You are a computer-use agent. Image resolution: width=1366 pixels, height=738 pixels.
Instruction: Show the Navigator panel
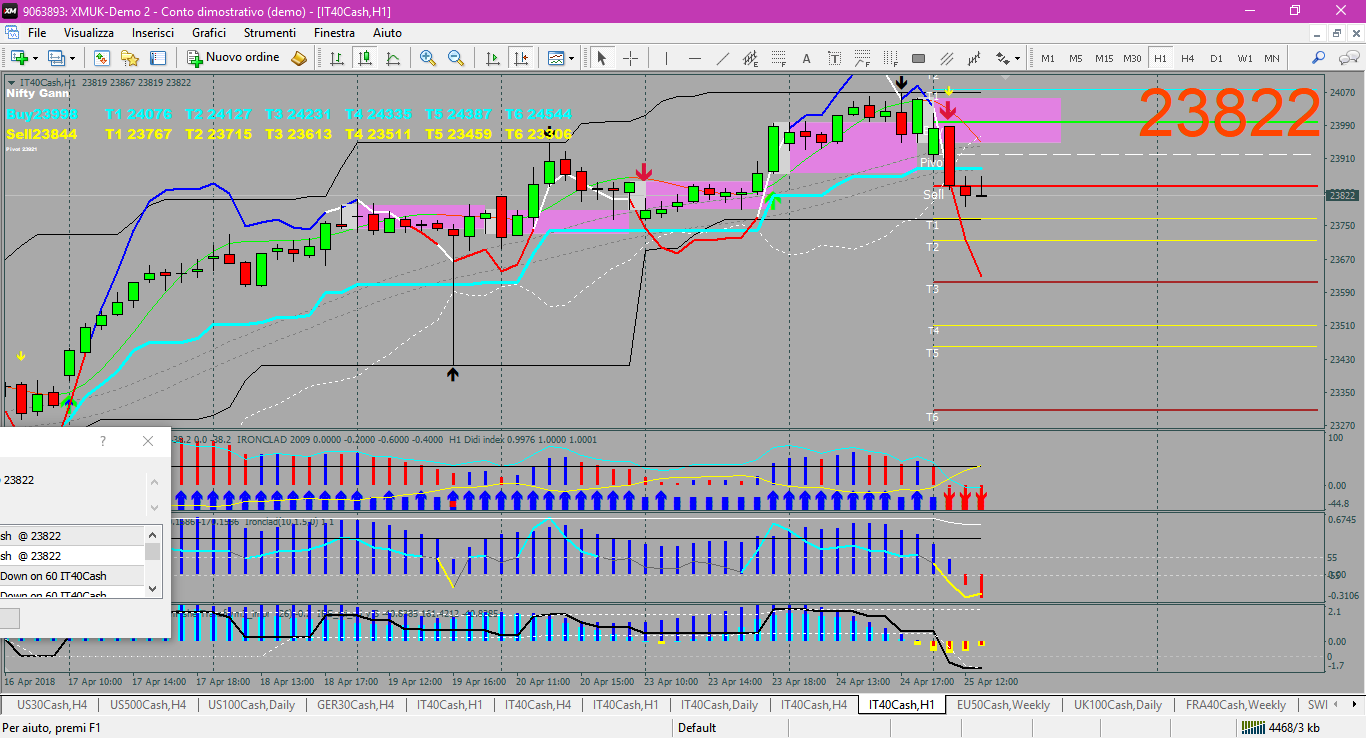(129, 58)
